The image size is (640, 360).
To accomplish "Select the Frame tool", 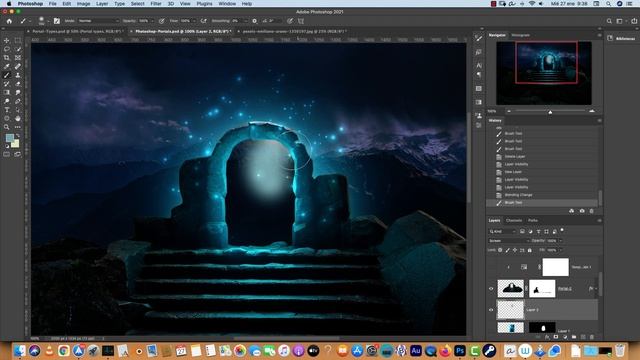I will (x=18, y=58).
